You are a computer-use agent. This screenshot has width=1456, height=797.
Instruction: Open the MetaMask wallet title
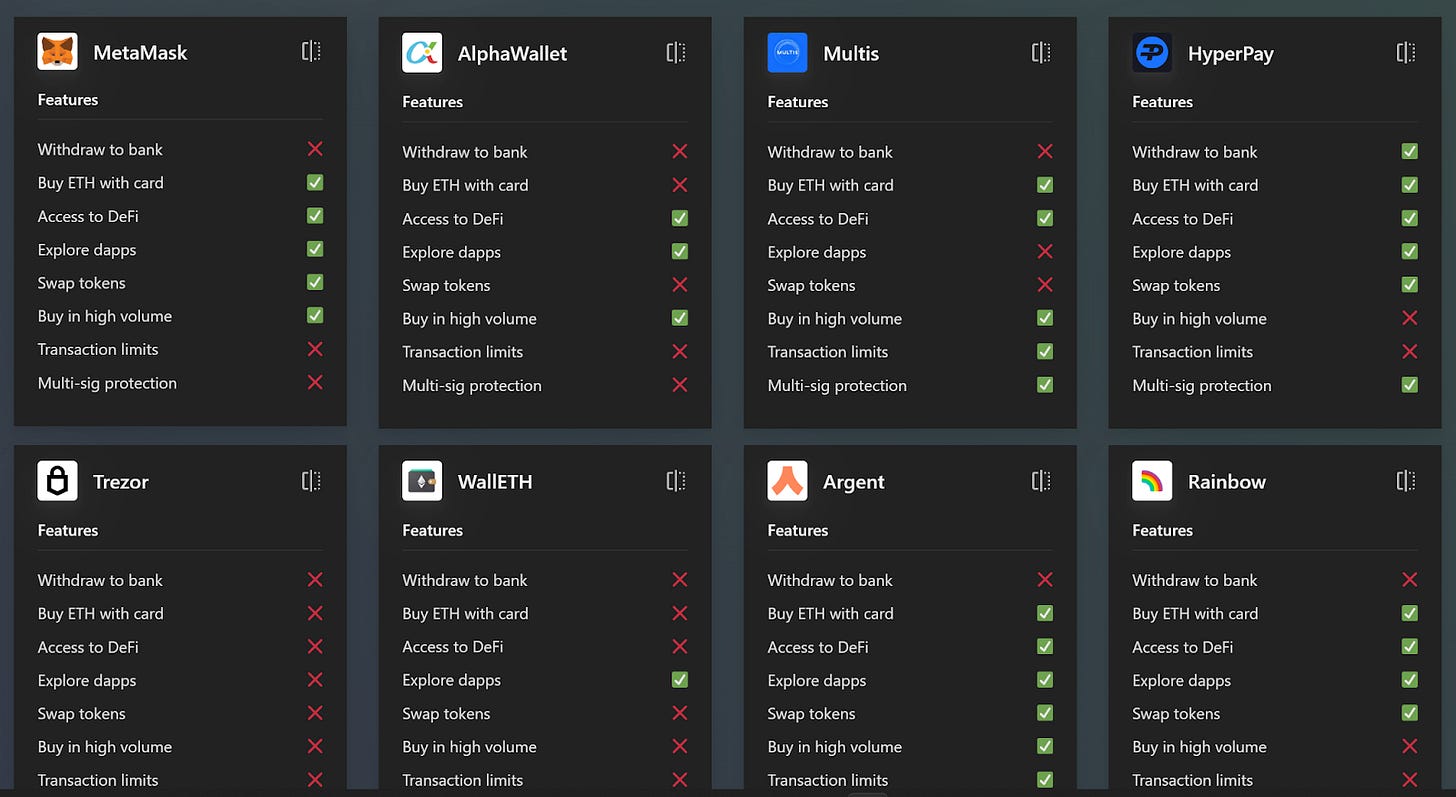(140, 52)
